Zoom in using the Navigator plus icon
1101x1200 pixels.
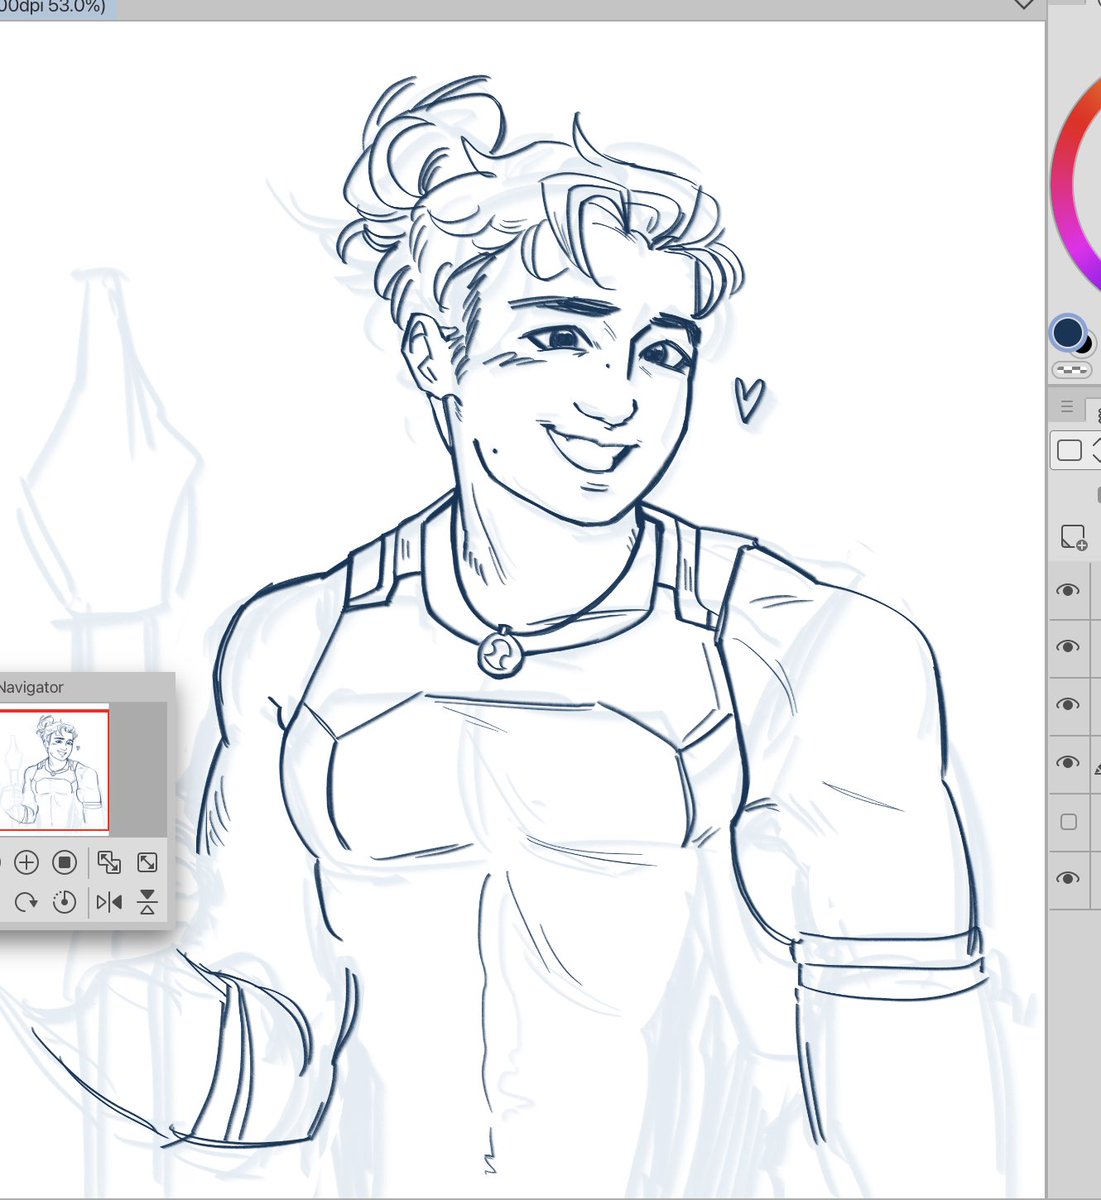pyautogui.click(x=27, y=862)
